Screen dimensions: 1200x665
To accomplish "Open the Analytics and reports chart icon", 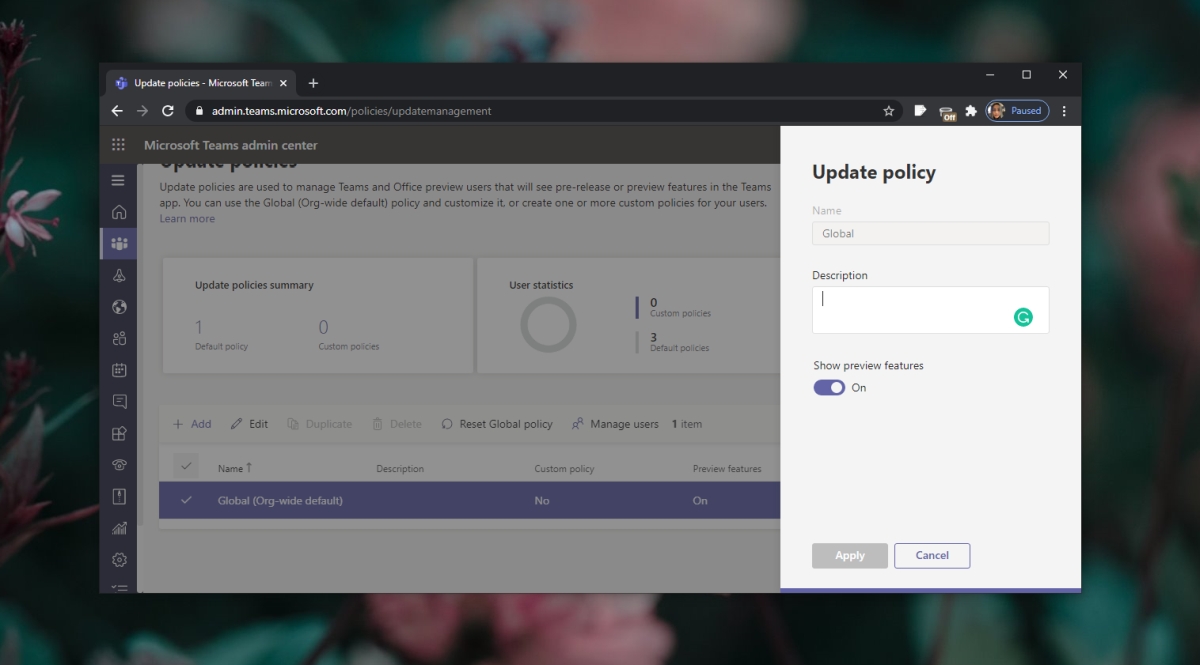I will 119,528.
